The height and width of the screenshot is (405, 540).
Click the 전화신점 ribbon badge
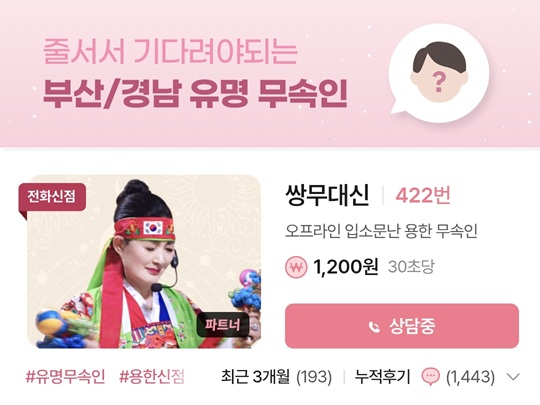coord(52,197)
